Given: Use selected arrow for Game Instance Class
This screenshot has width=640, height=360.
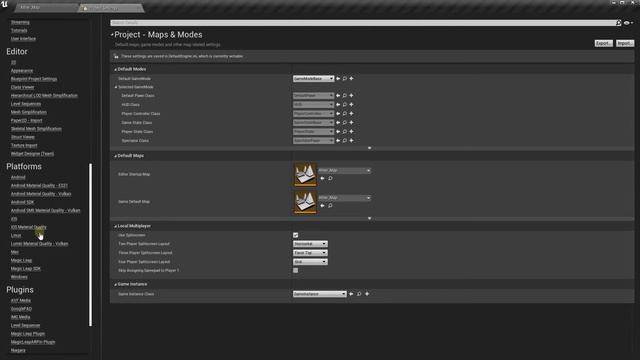Looking at the screenshot, I should click(351, 294).
